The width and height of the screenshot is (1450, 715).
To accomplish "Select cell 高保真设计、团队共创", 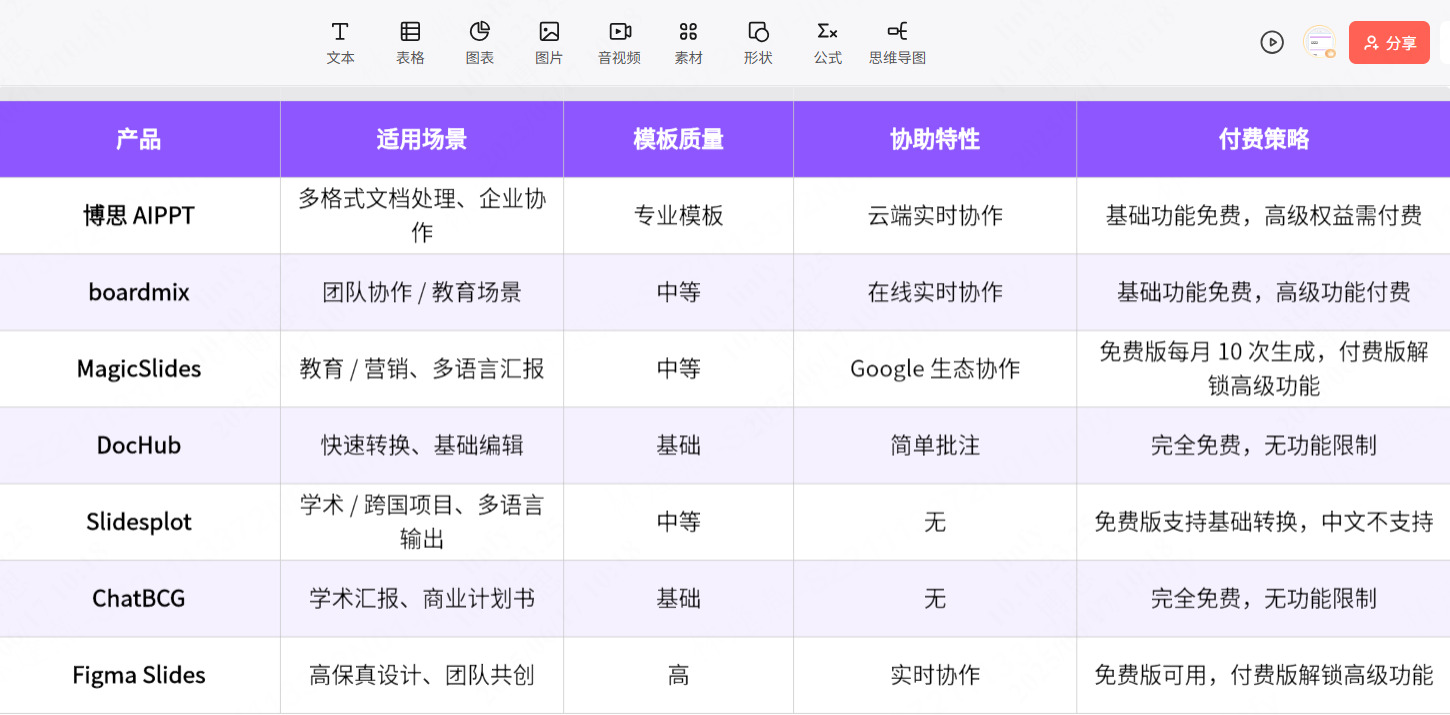I will click(422, 675).
